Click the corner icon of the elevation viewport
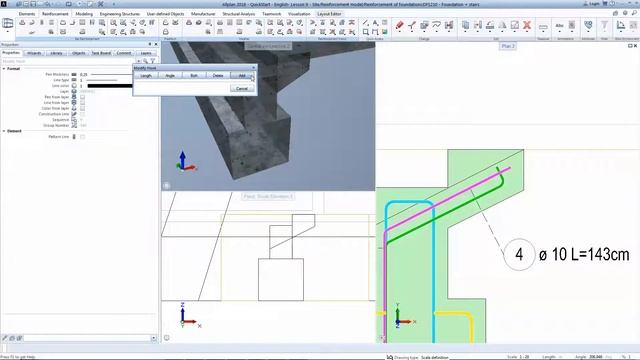This screenshot has height=360, width=640. (x=167, y=338)
